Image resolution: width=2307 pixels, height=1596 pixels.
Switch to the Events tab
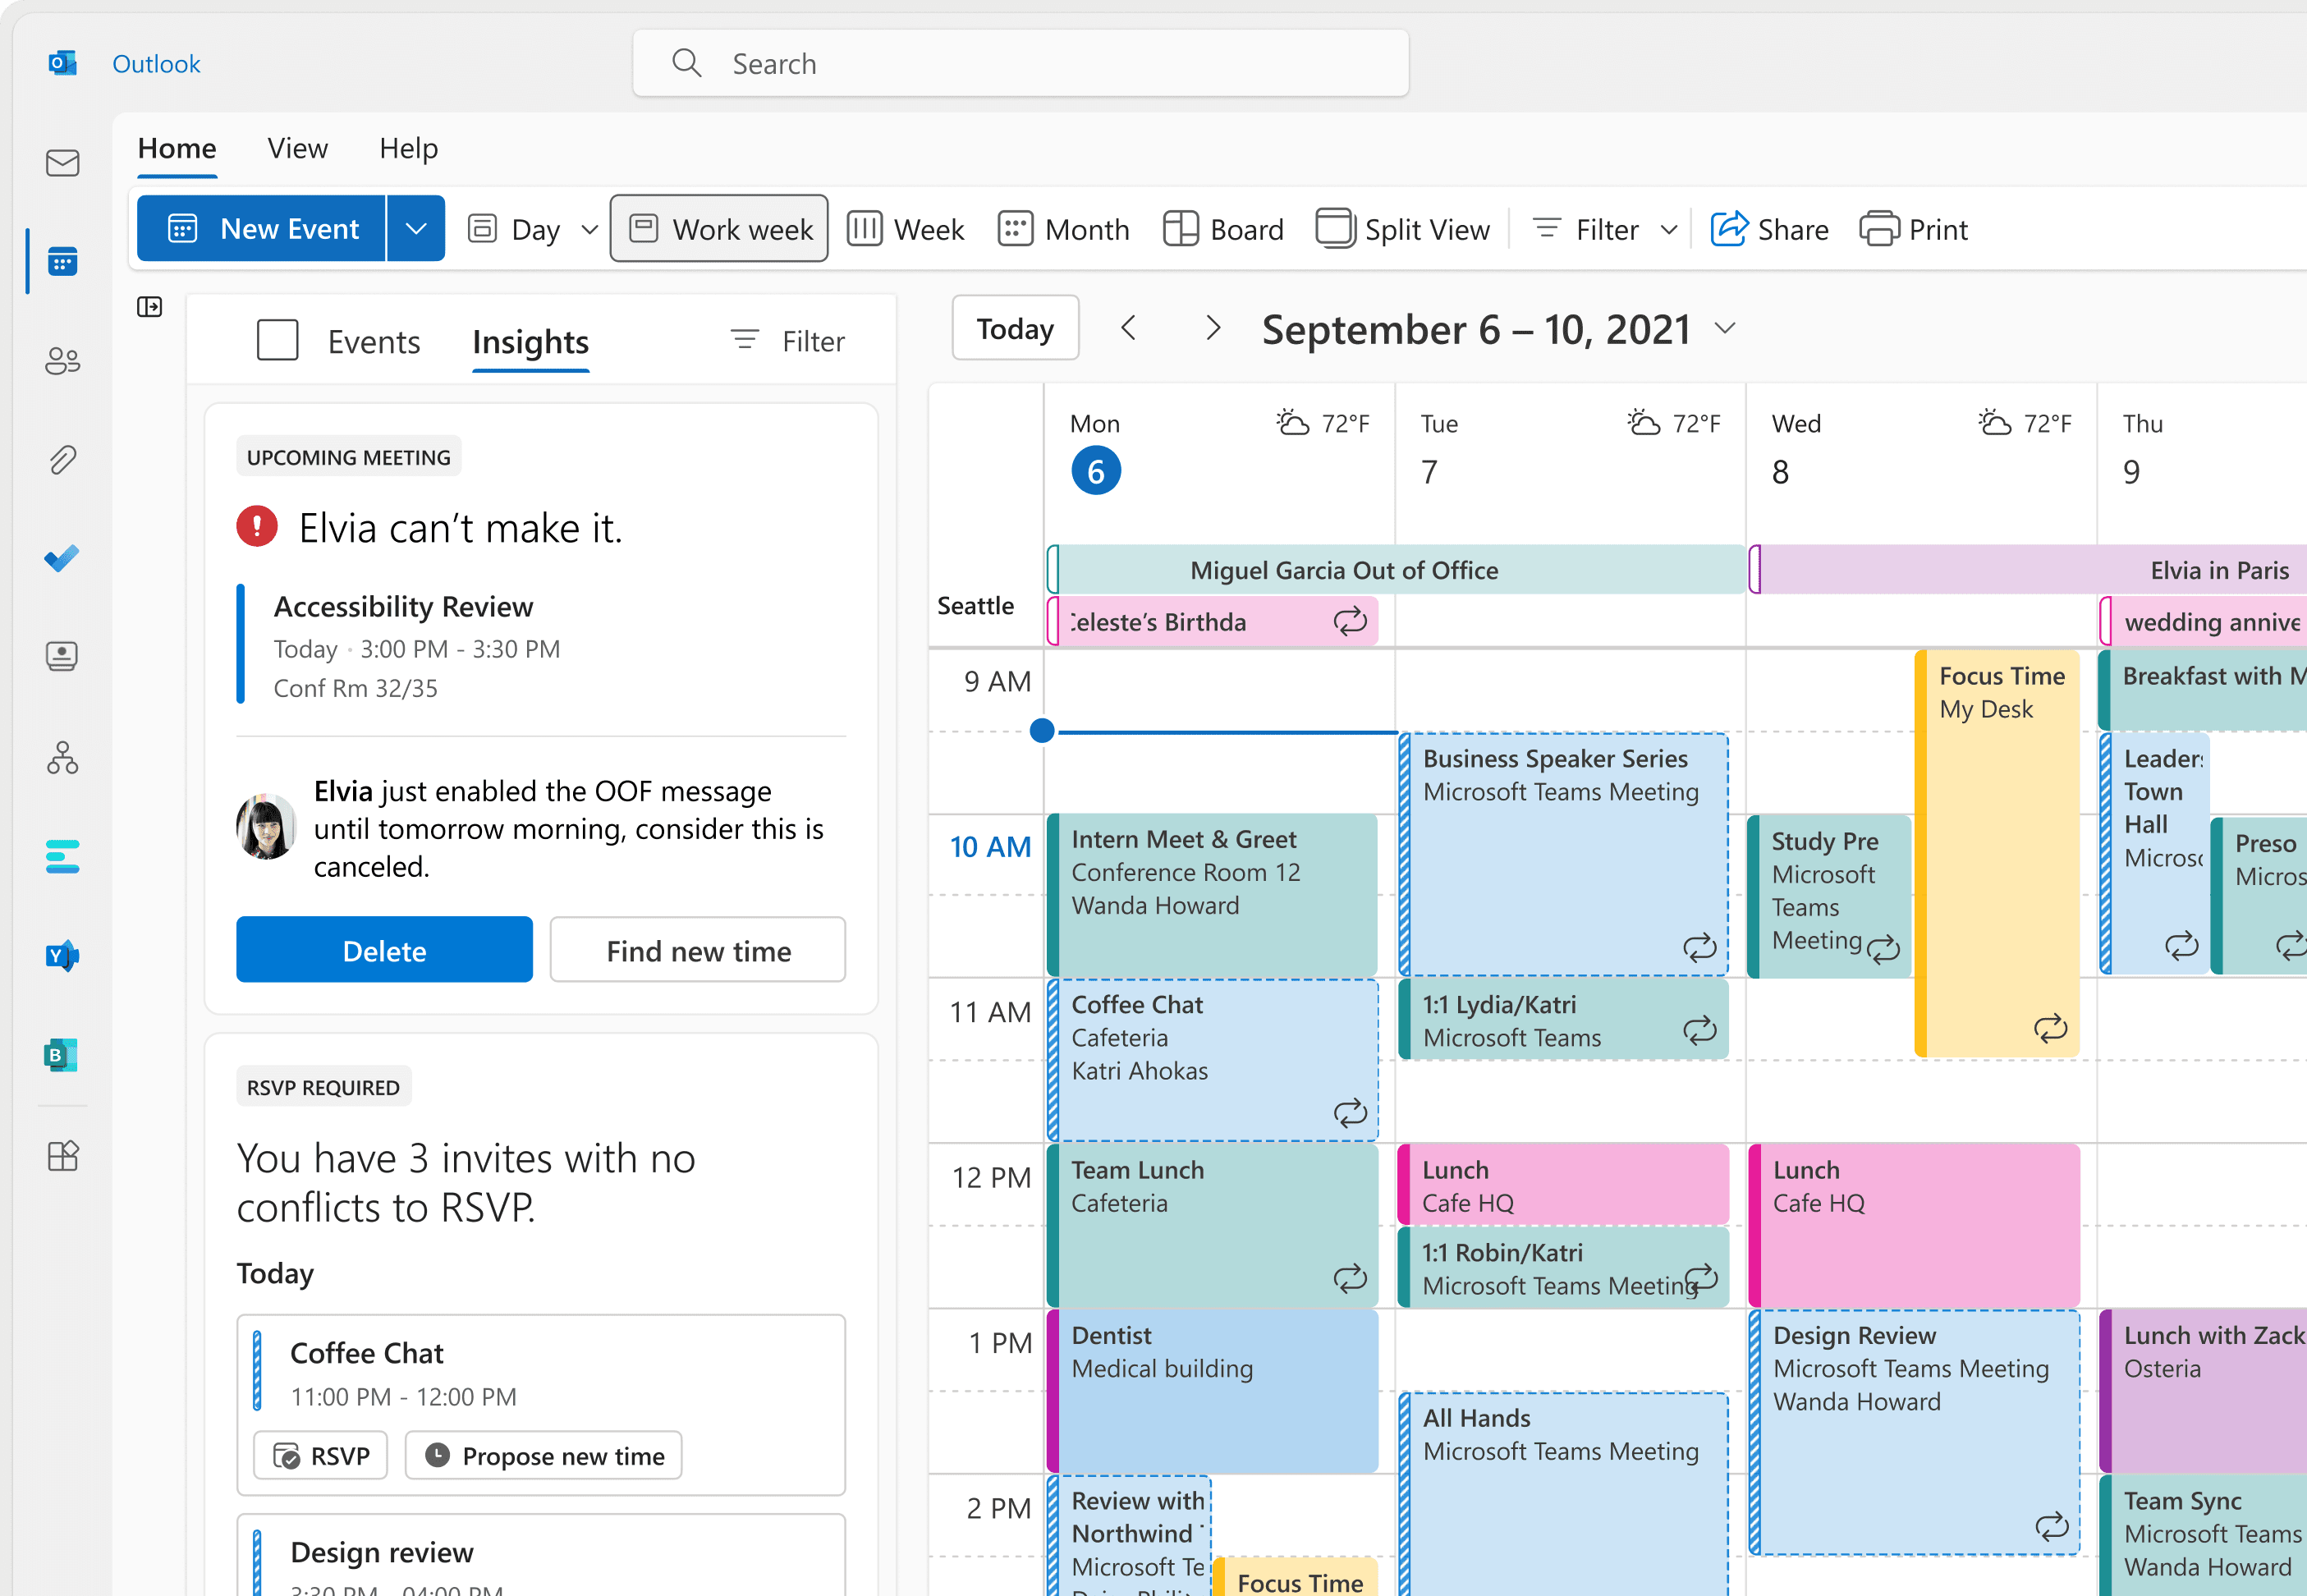coord(374,342)
